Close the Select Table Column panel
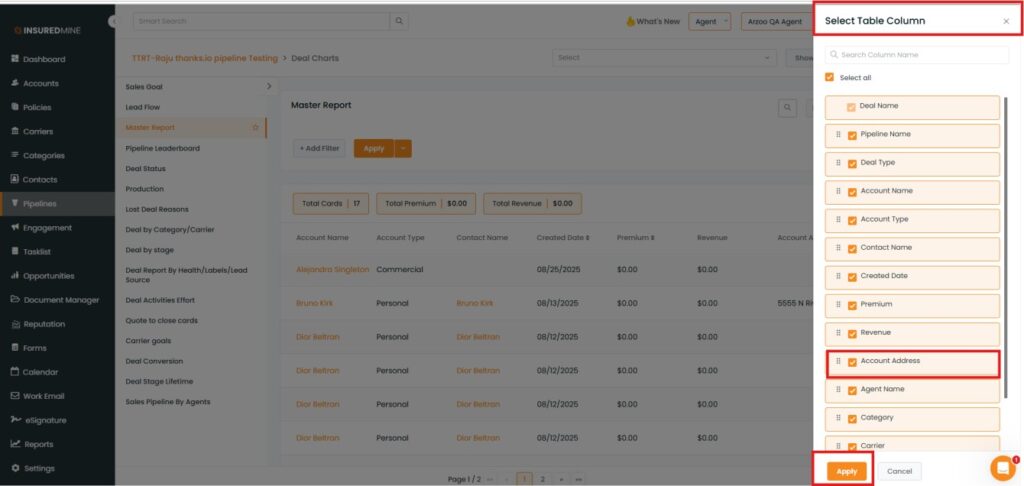The width and height of the screenshot is (1024, 486). click(1005, 21)
